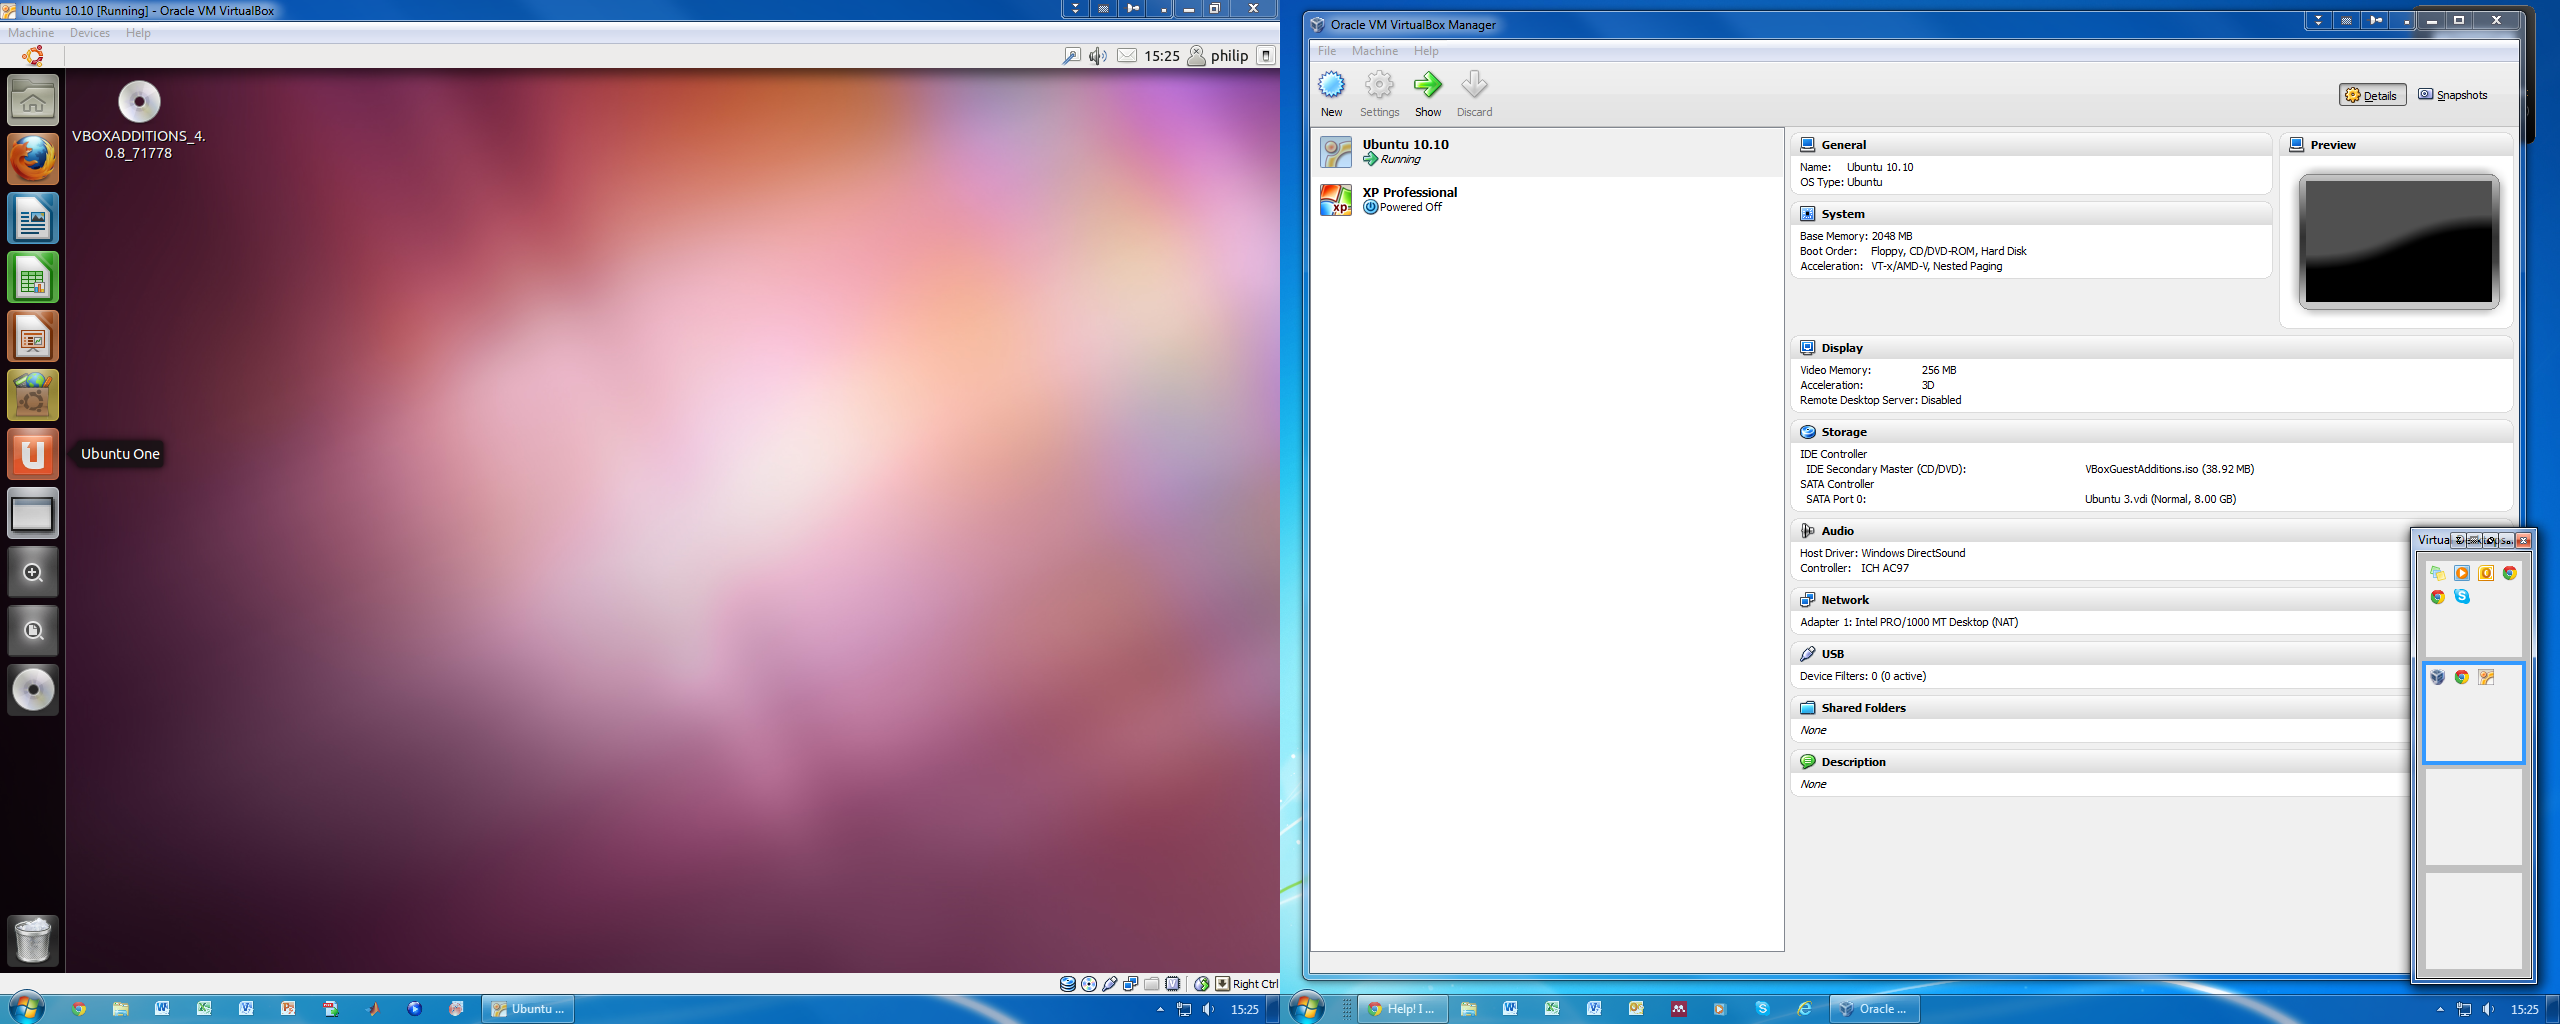2560x1024 pixels.
Task: Click the Applications magnifier launcher icon
Action: (33, 572)
